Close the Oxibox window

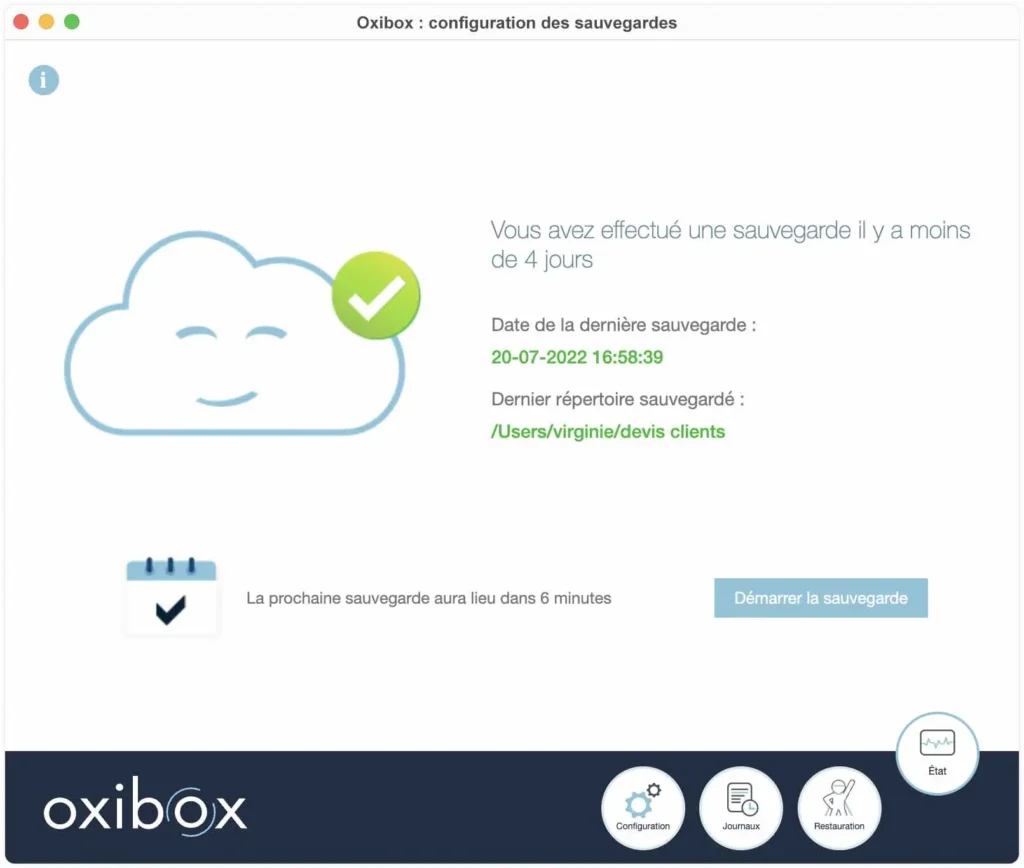click(21, 22)
